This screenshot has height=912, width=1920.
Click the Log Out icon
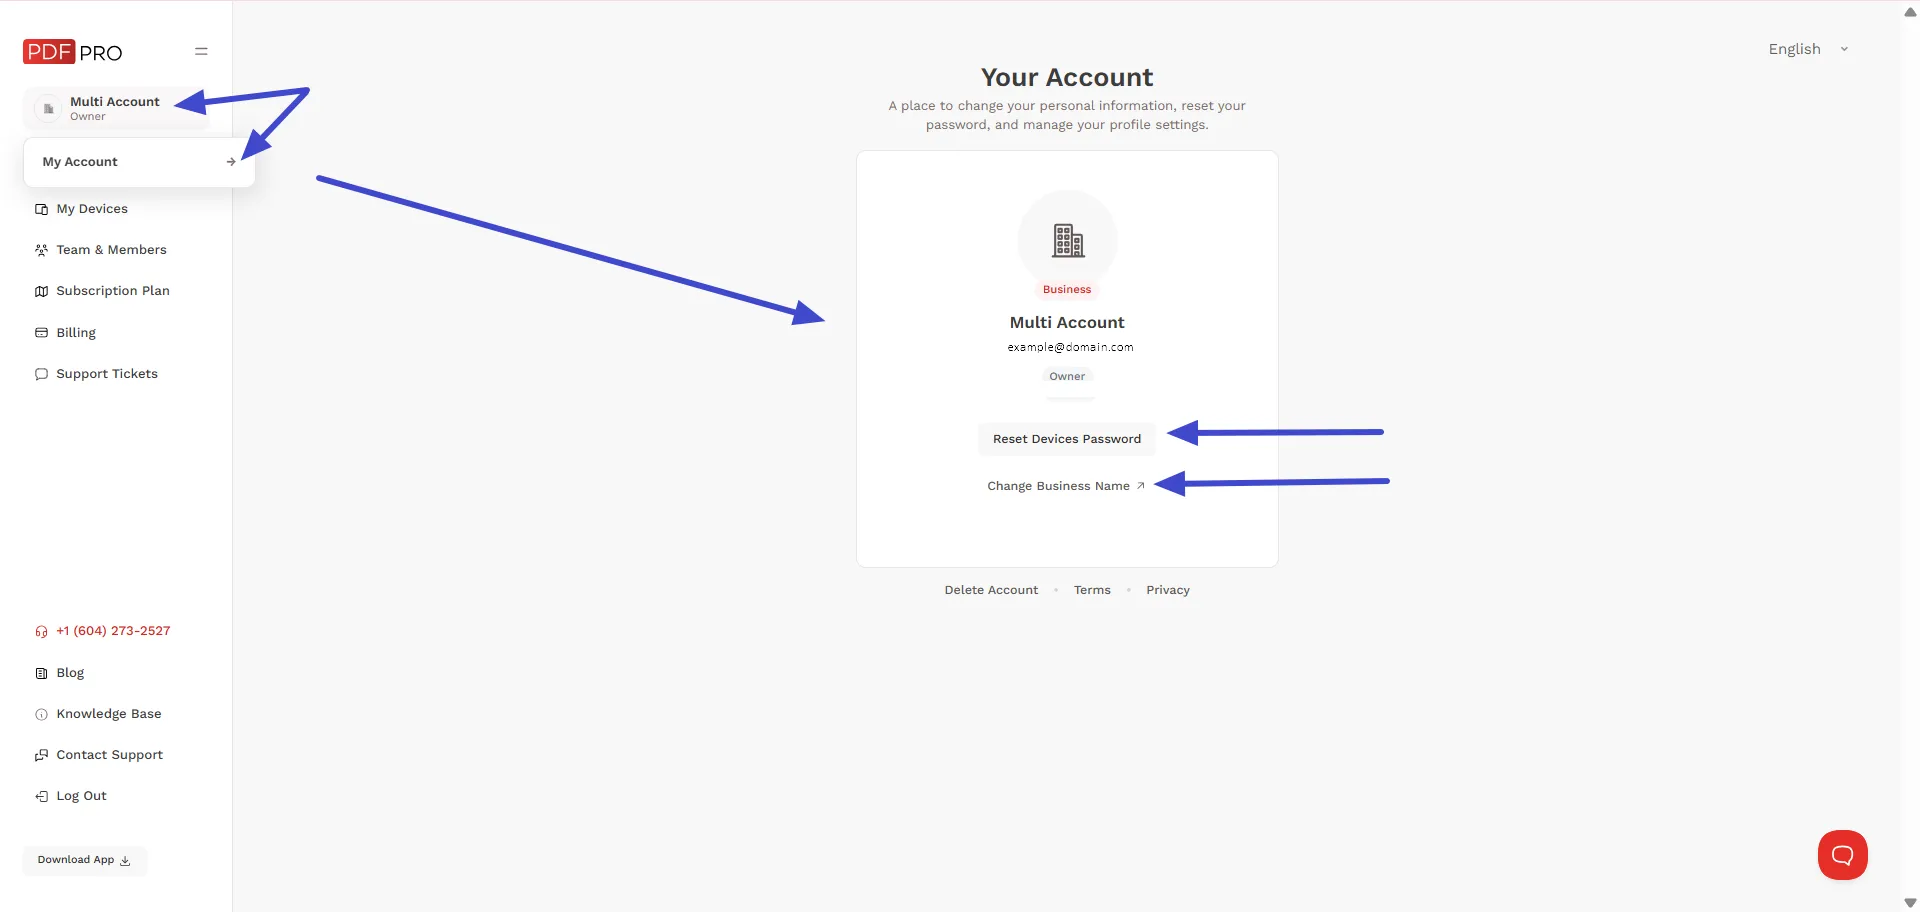tap(41, 796)
